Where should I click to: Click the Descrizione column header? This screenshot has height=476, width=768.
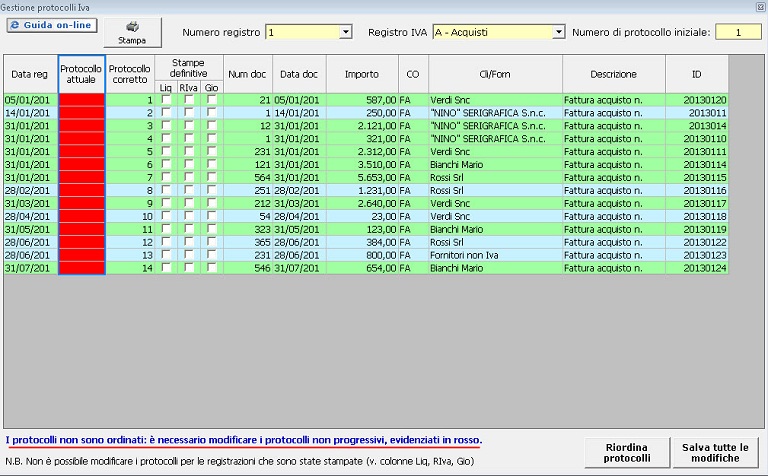[x=613, y=74]
